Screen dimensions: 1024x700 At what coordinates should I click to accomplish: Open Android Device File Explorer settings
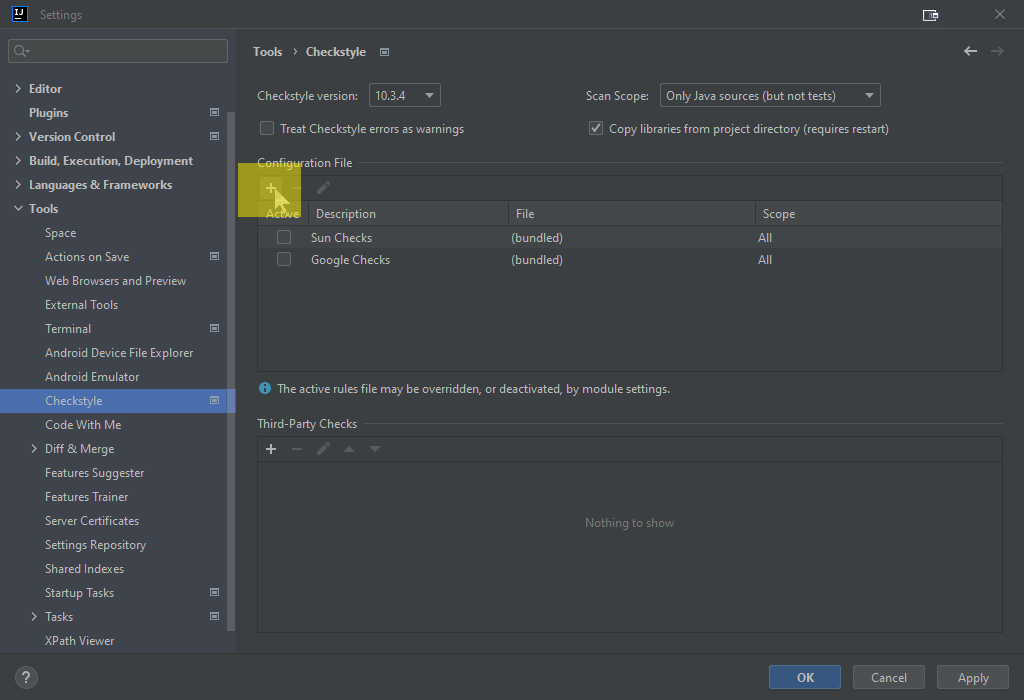(119, 353)
